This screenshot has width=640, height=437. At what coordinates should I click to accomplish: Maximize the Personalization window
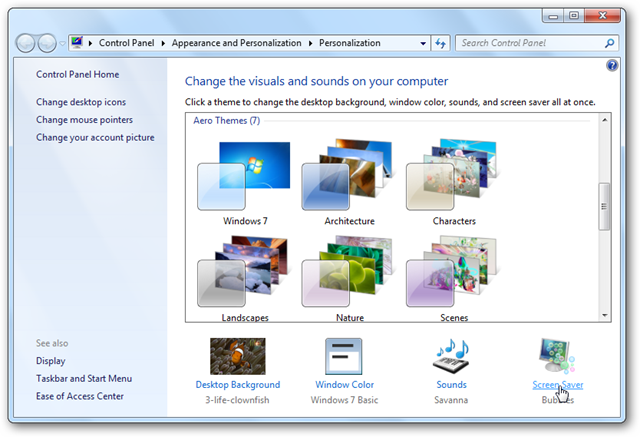coord(574,16)
